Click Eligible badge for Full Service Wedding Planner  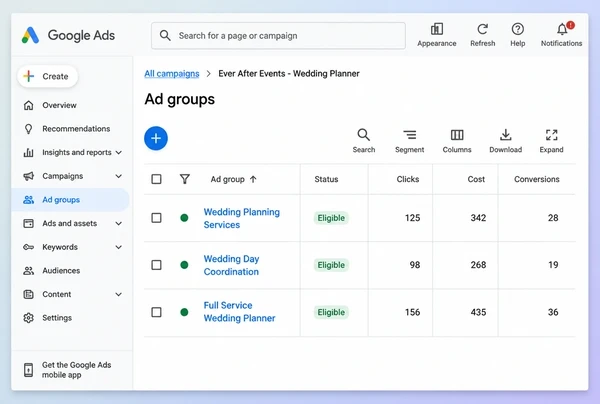coord(331,312)
